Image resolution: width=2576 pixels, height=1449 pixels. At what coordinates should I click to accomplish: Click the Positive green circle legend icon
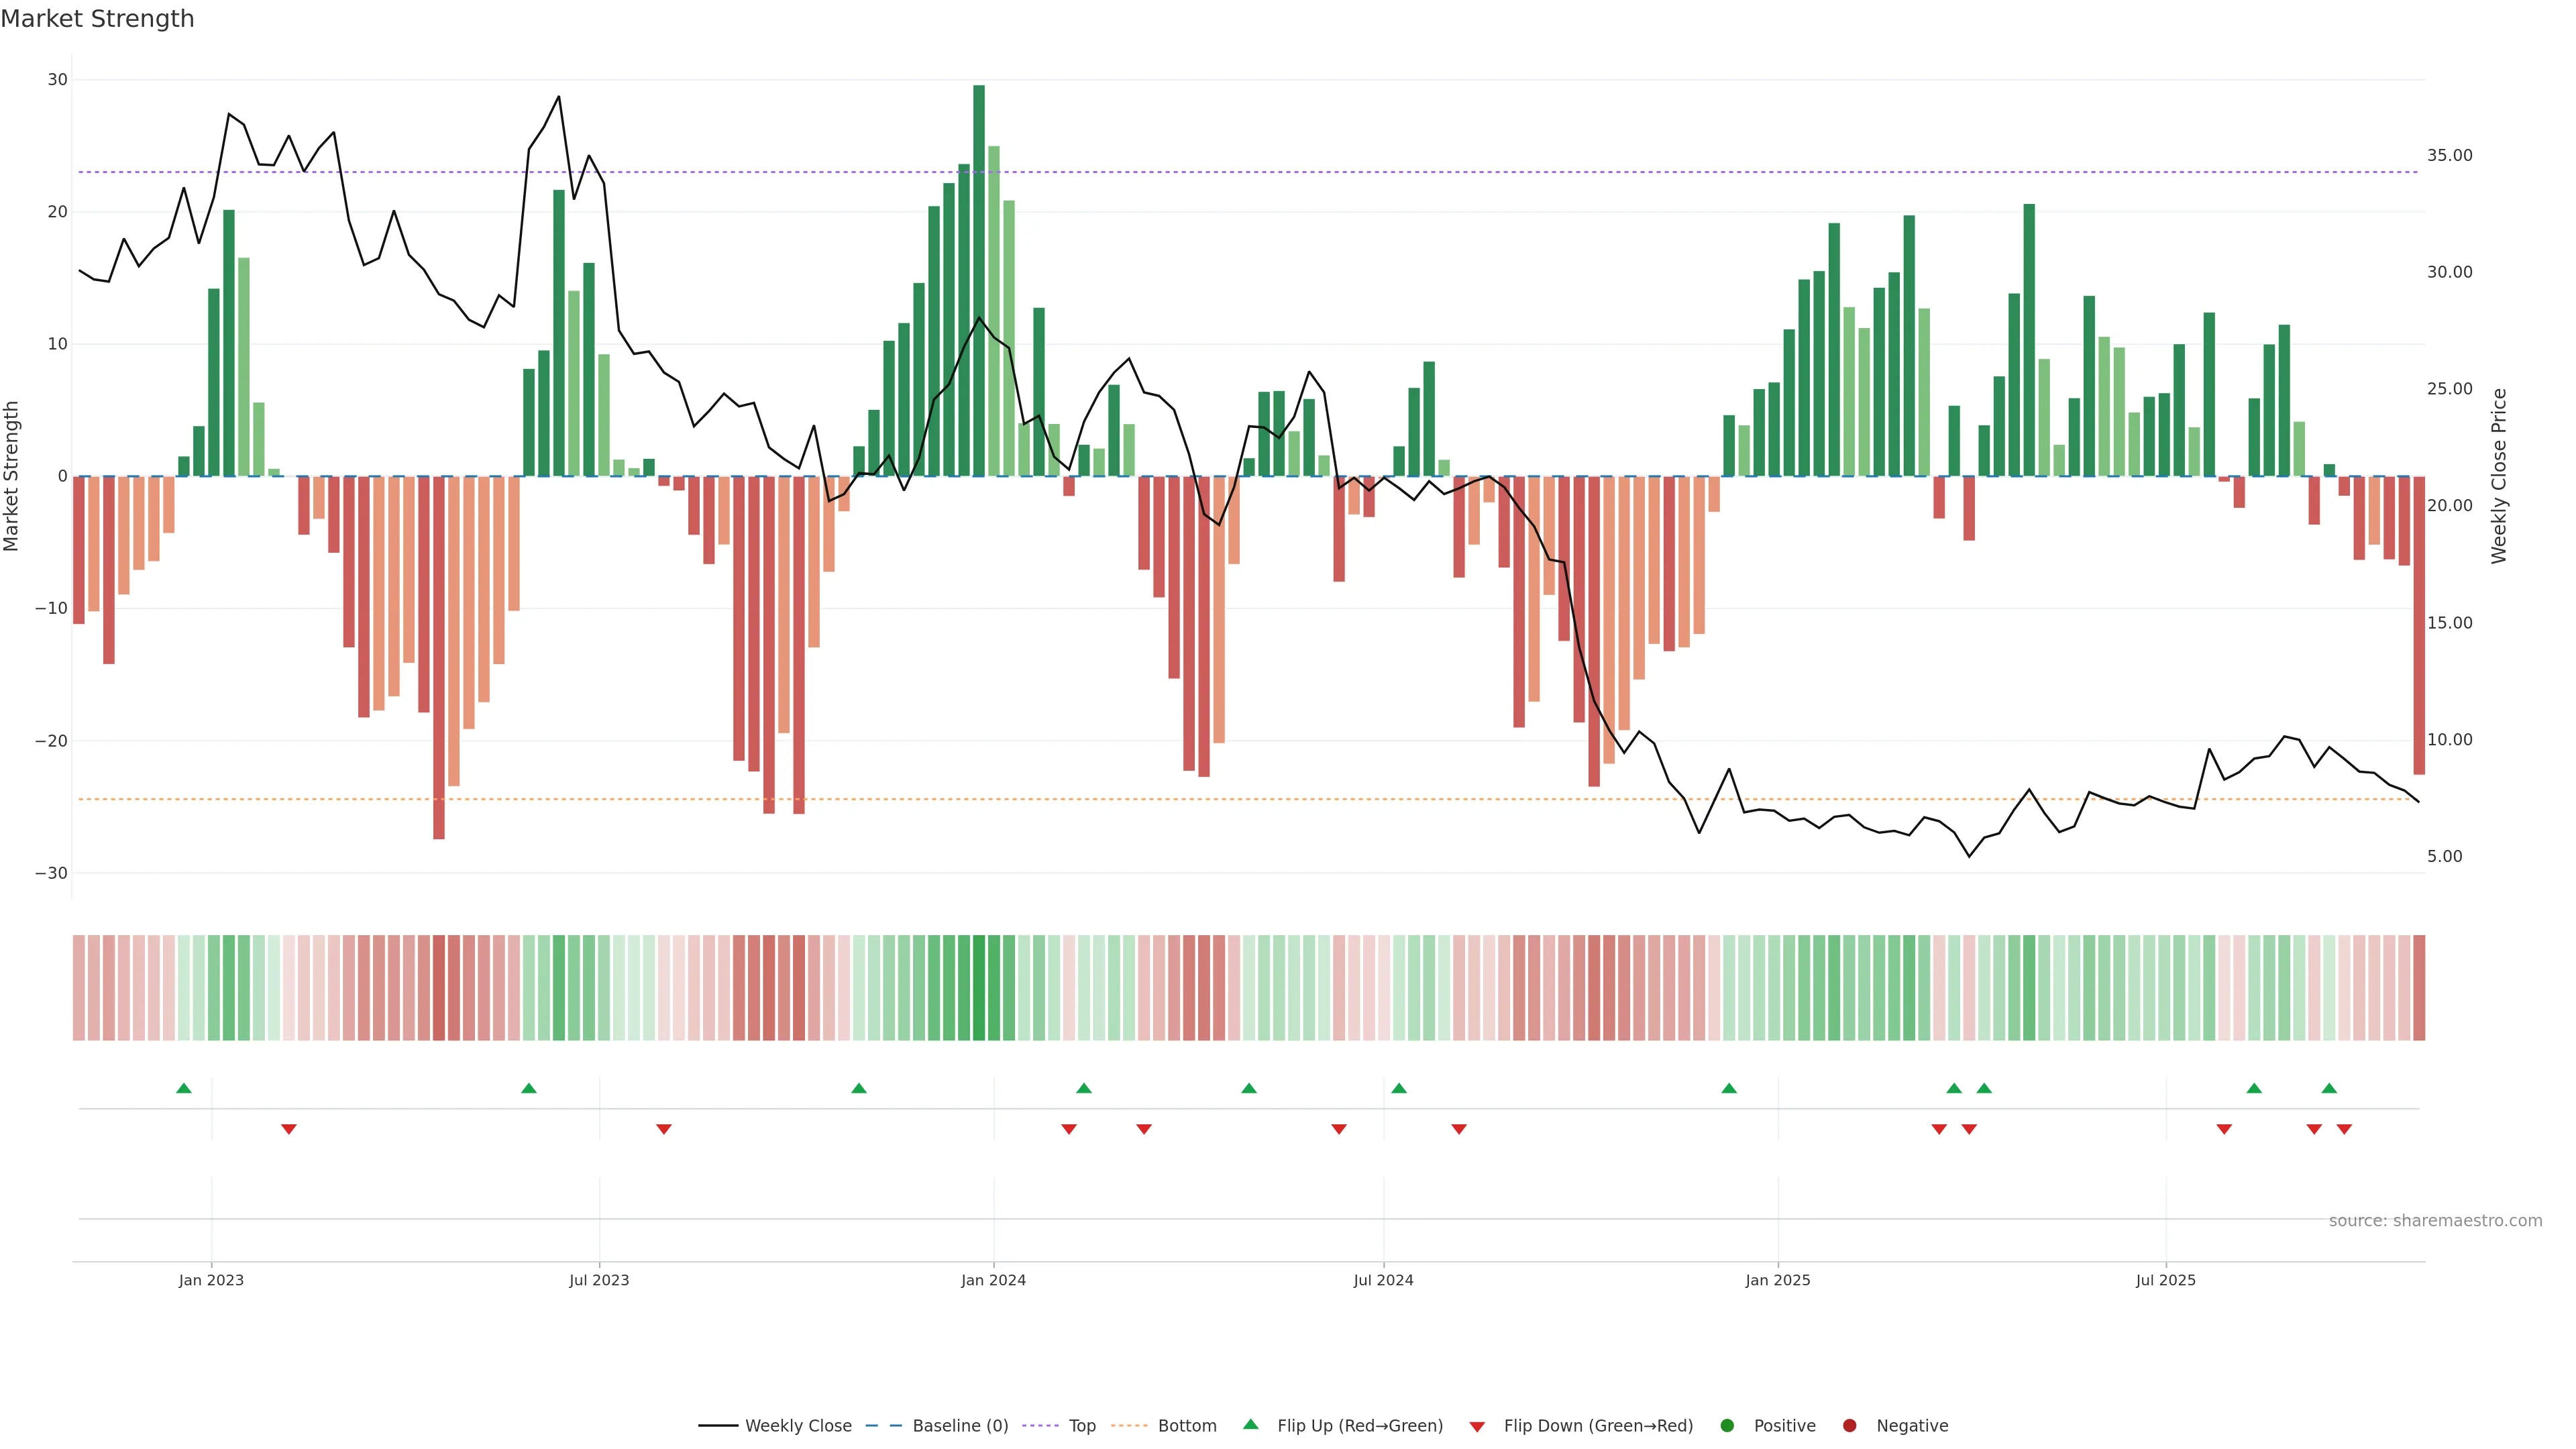point(1727,1425)
